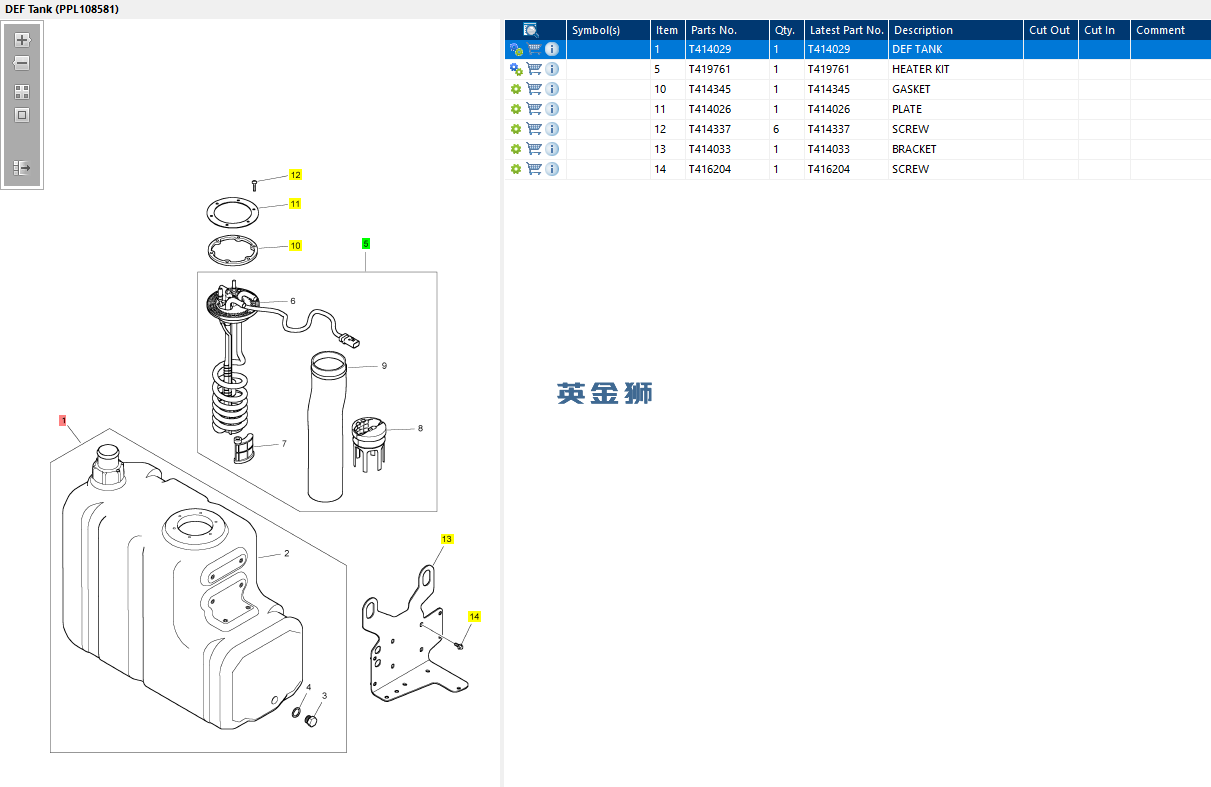Open info for the DEF TANK row
The image size is (1211, 787).
pyautogui.click(x=552, y=49)
